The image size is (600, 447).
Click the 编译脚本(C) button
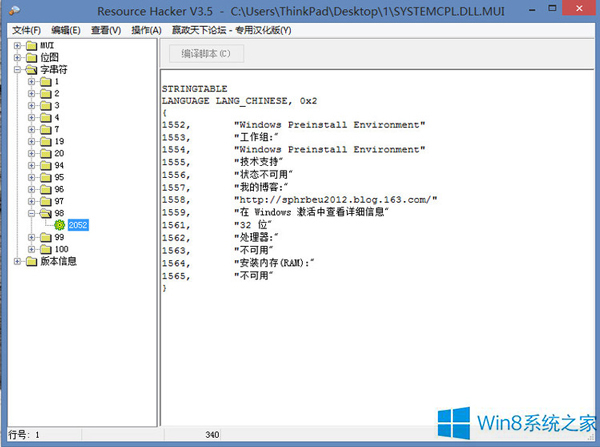pos(206,54)
